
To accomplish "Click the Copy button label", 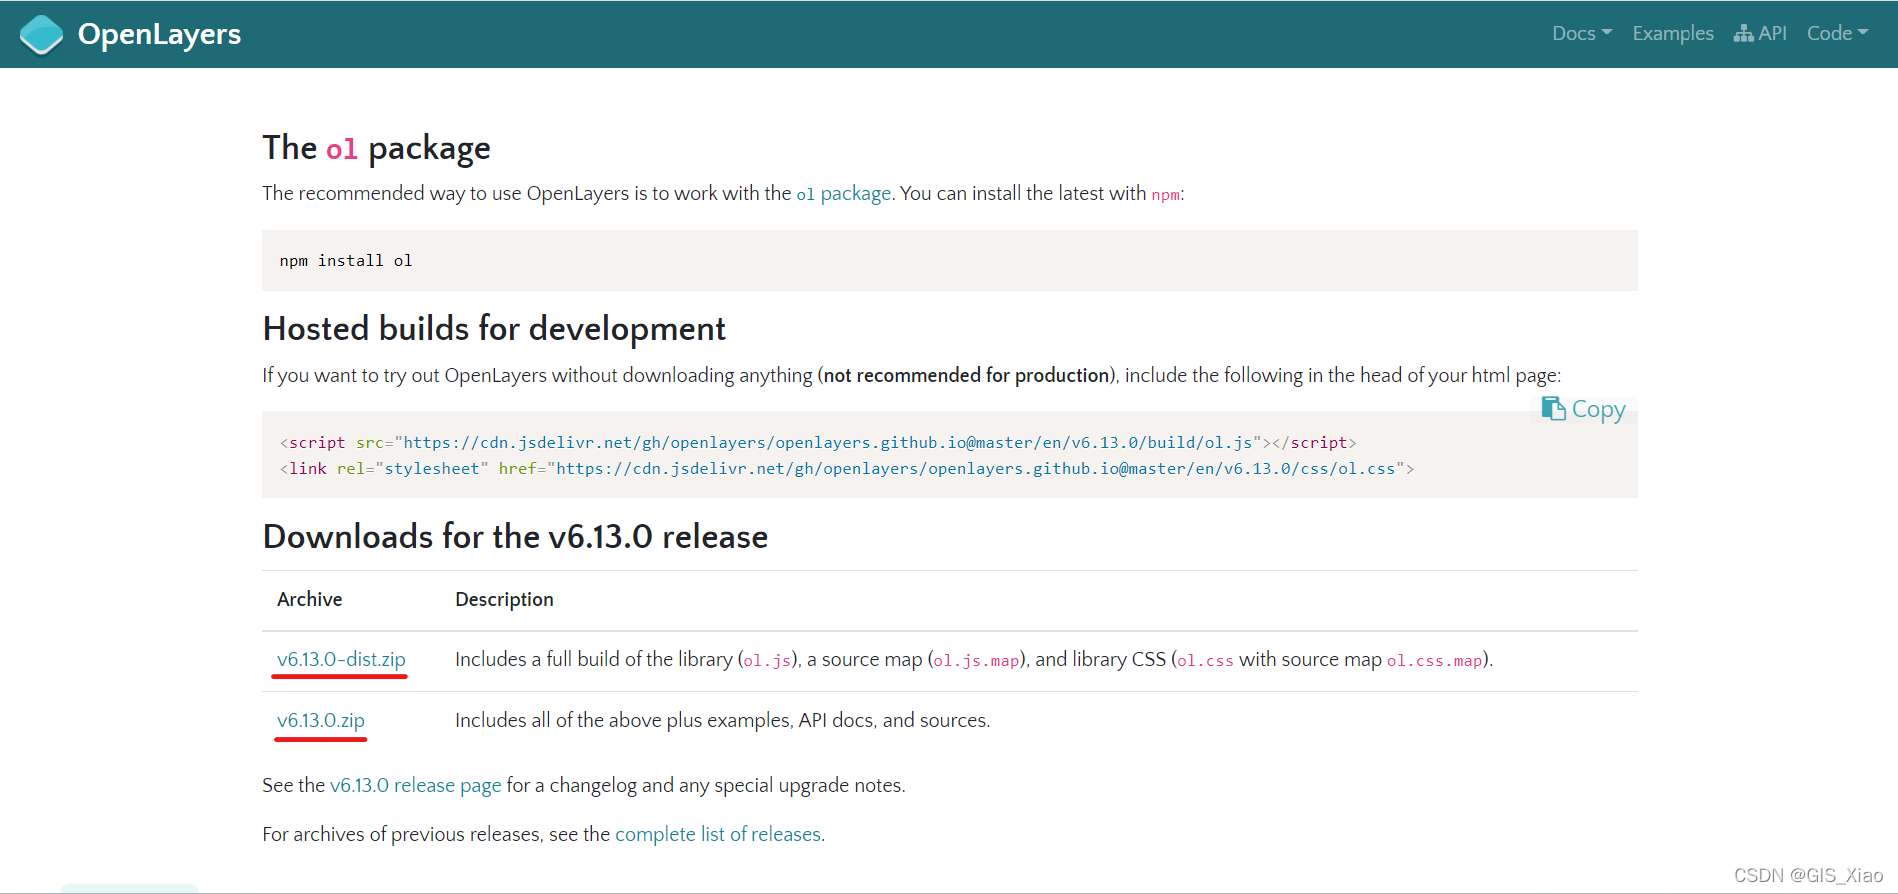I will click(x=1598, y=409).
